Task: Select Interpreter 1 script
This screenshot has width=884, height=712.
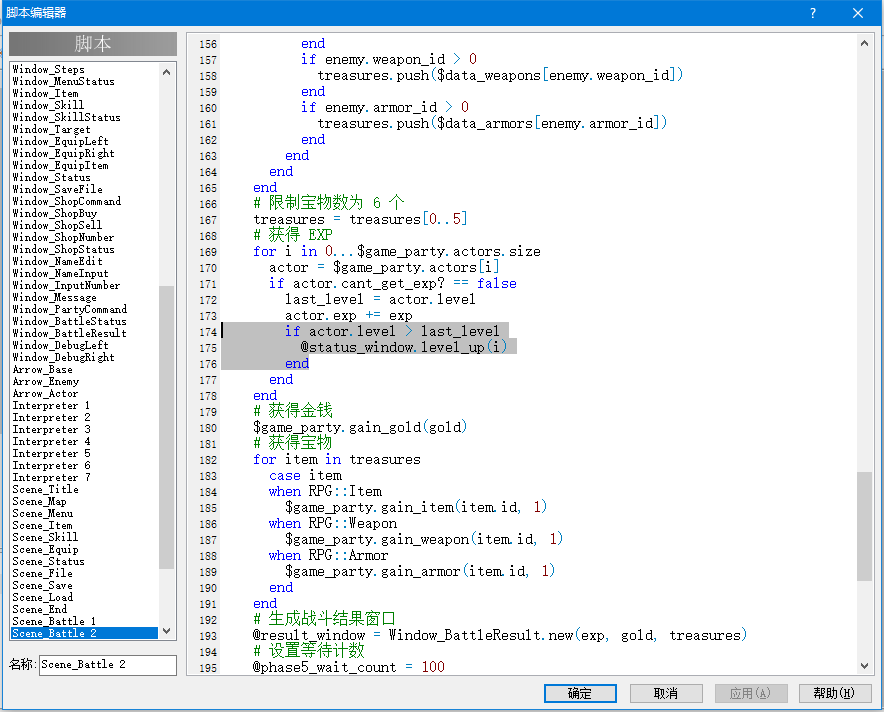Action: 51,405
